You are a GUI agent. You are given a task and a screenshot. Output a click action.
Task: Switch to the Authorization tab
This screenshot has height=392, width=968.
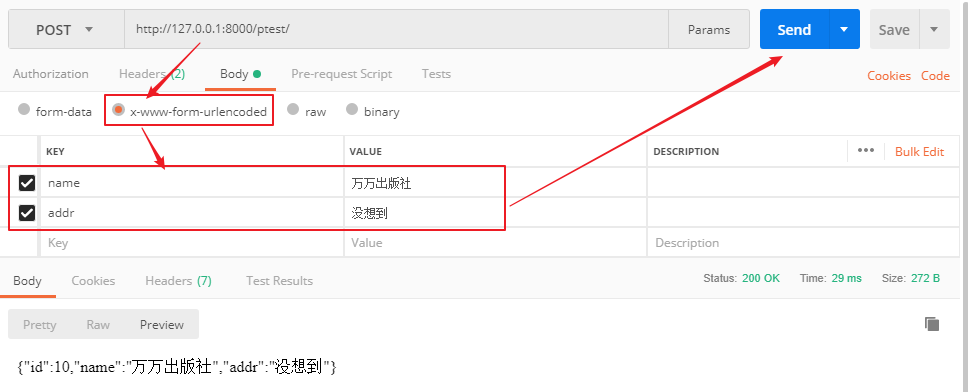coord(51,74)
